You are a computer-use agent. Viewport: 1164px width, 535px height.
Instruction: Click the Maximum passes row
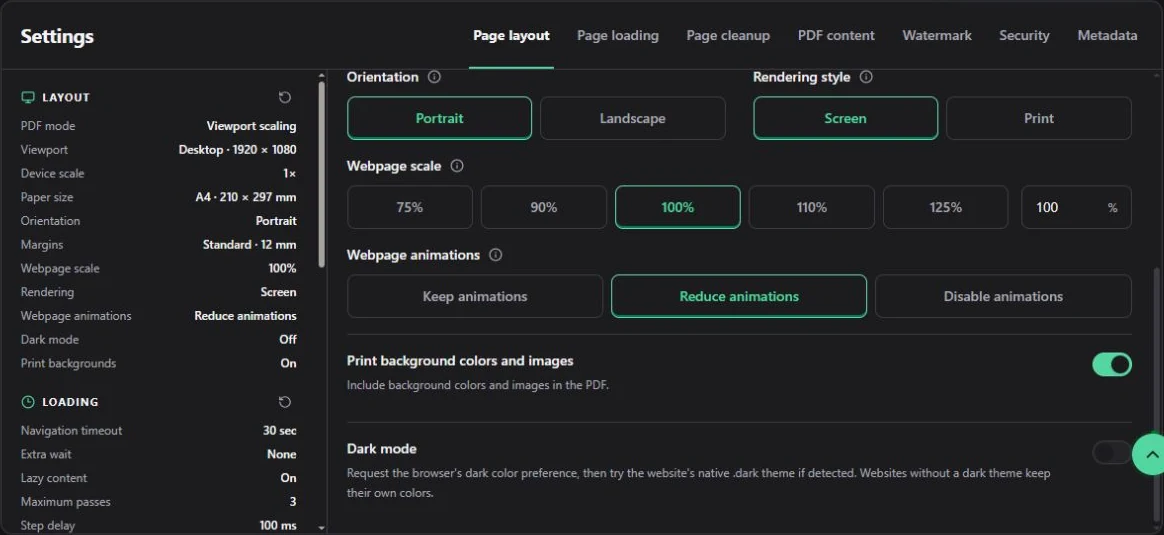coord(158,502)
